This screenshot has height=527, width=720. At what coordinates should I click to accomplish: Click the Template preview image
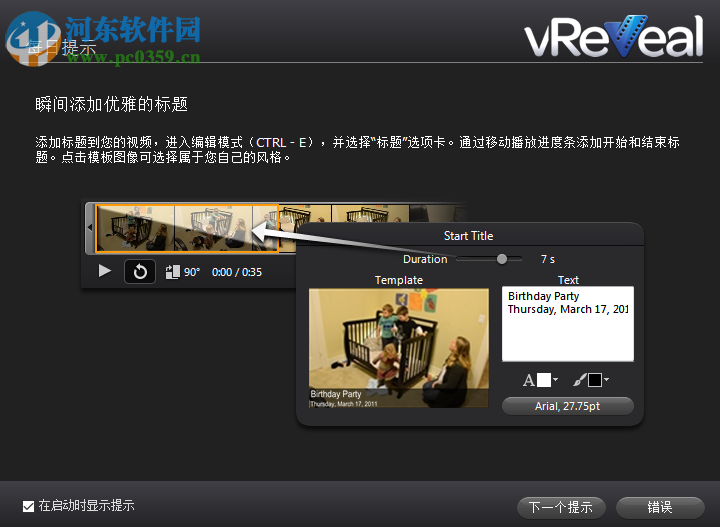[399, 348]
